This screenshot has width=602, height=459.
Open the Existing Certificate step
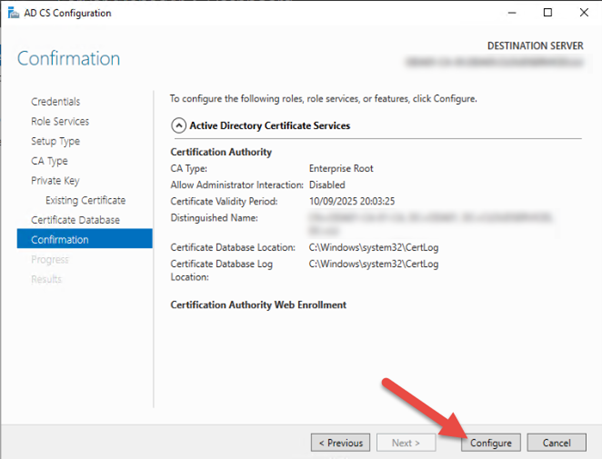tap(85, 200)
